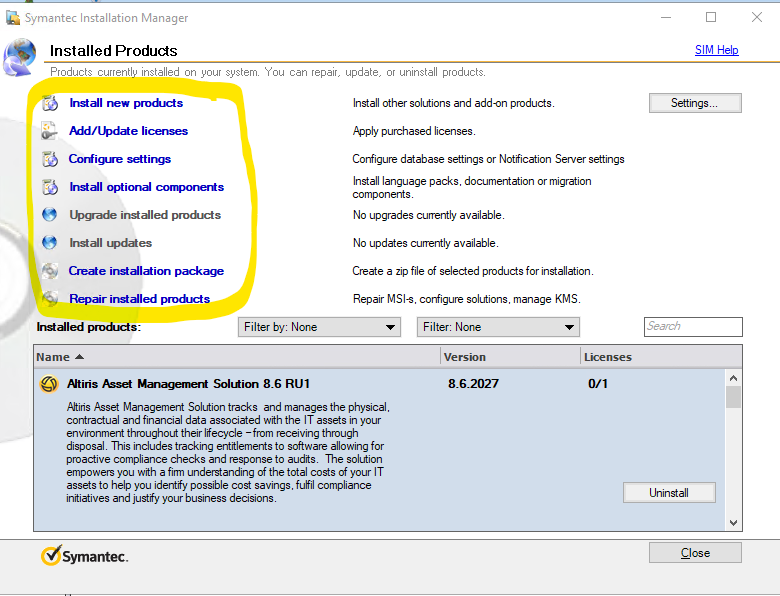780x596 pixels.
Task: Open Configure settings link
Action: tap(119, 159)
